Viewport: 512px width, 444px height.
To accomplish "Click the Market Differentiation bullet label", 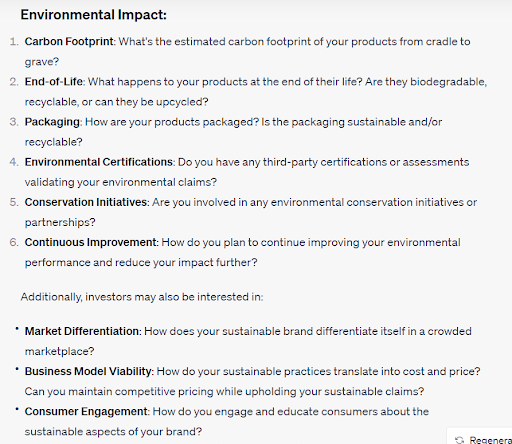I will pyautogui.click(x=82, y=331).
